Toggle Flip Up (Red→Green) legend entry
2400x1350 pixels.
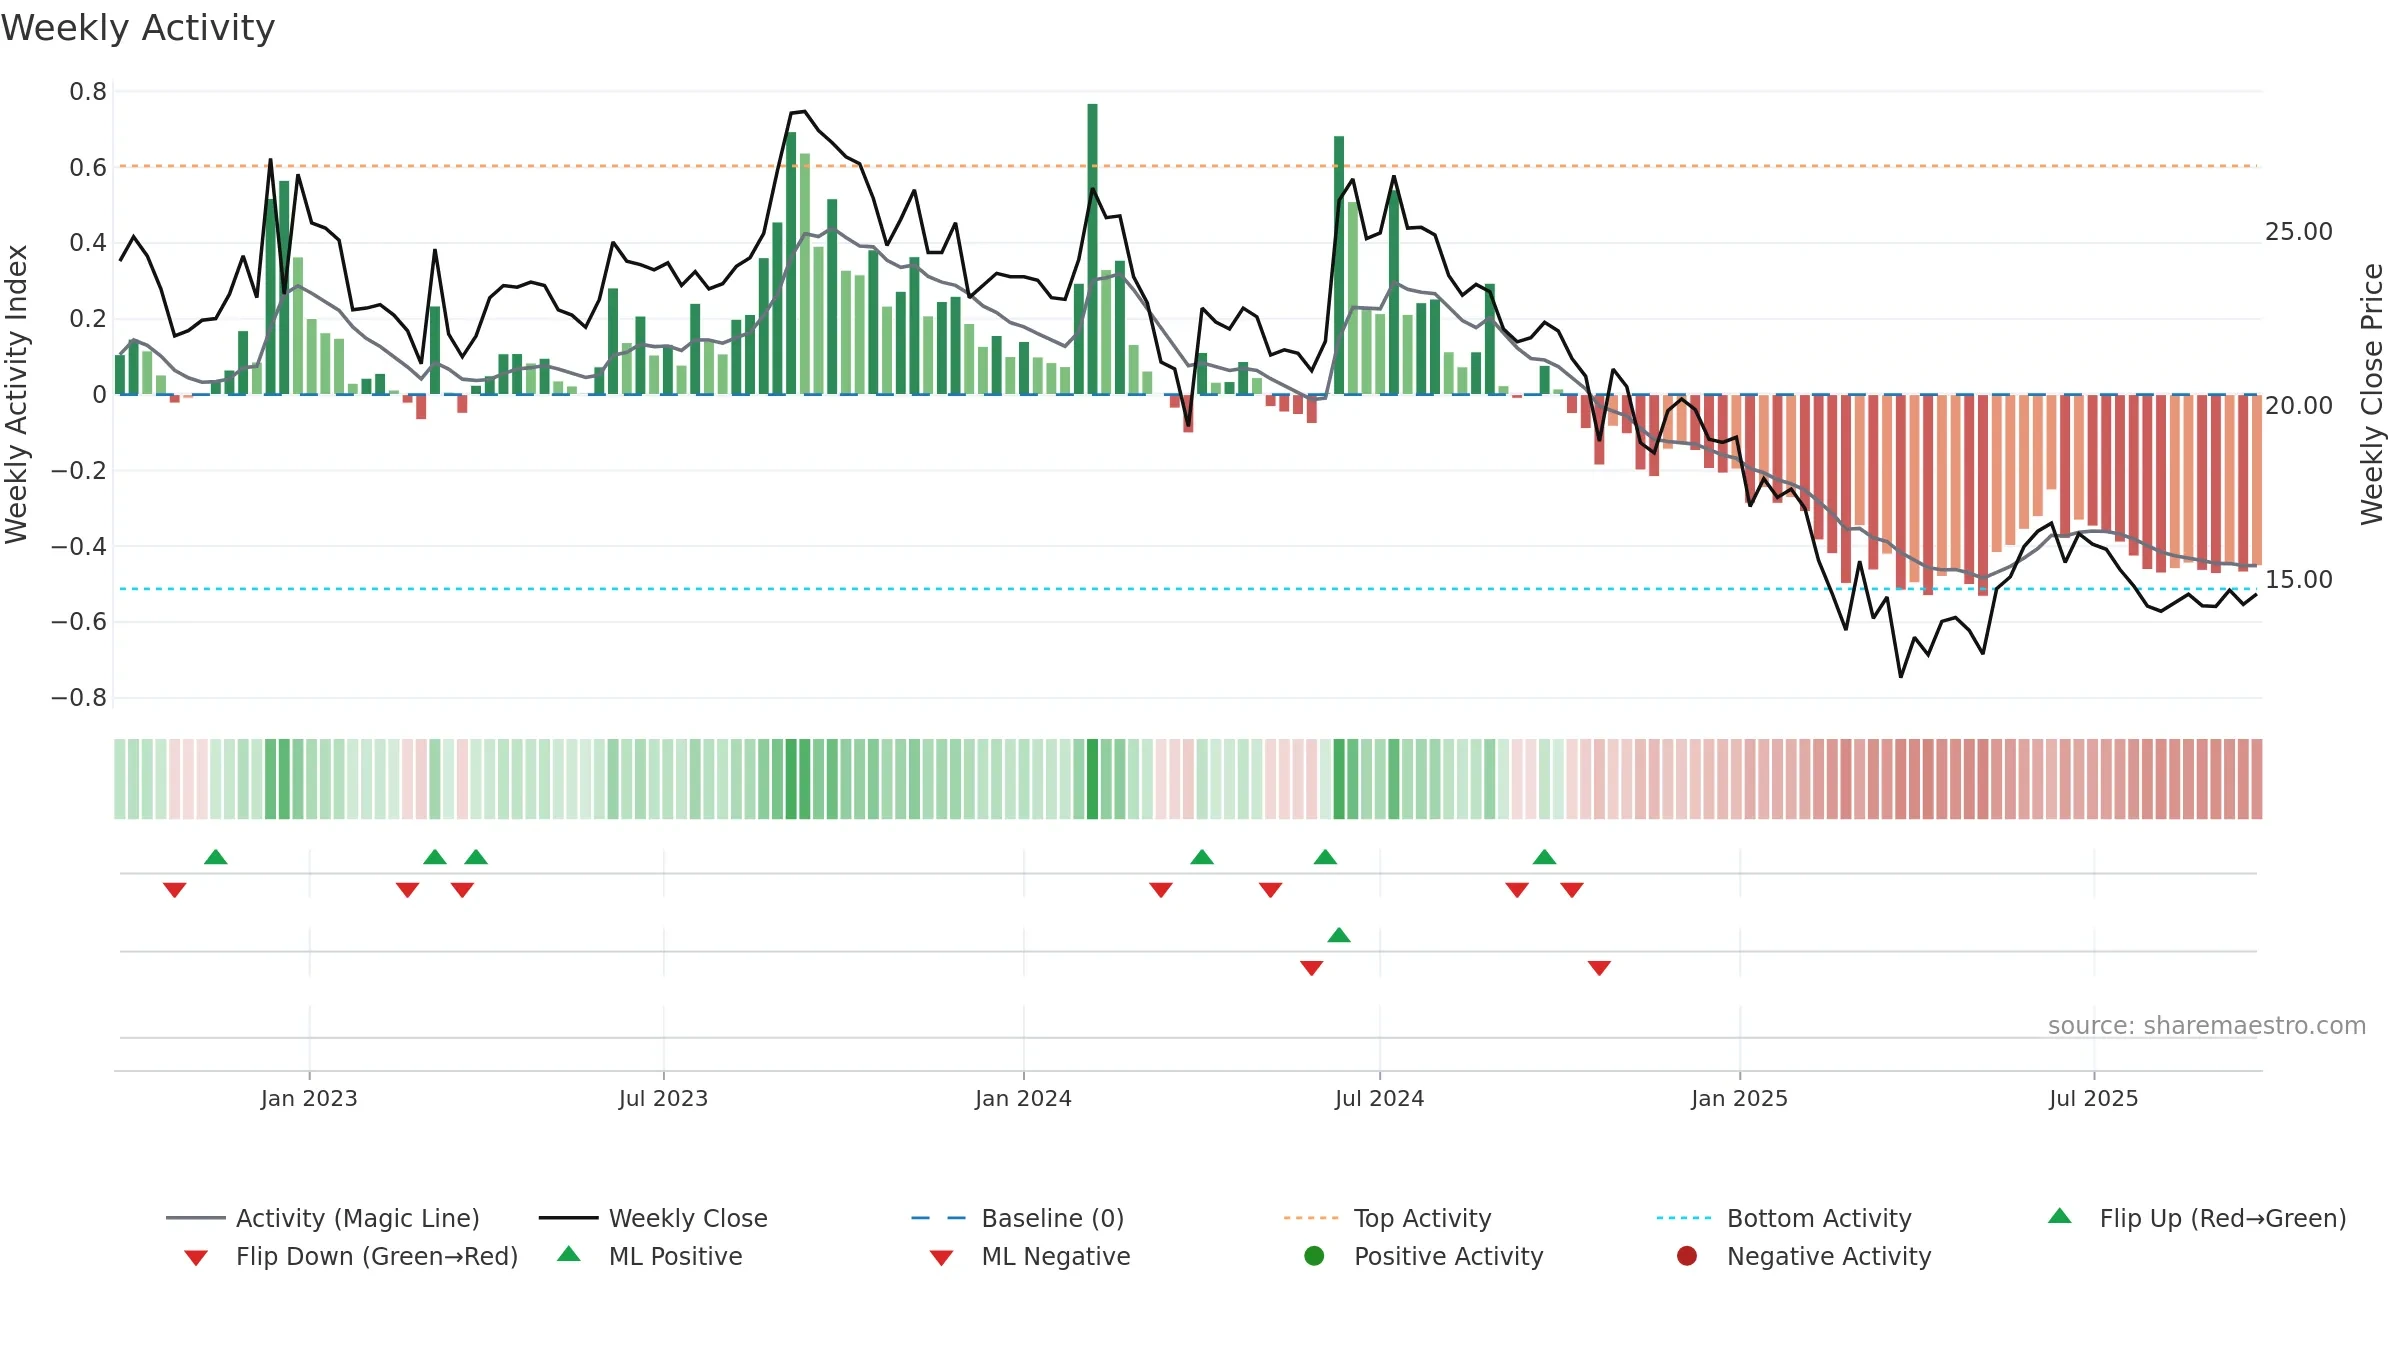(x=2196, y=1218)
